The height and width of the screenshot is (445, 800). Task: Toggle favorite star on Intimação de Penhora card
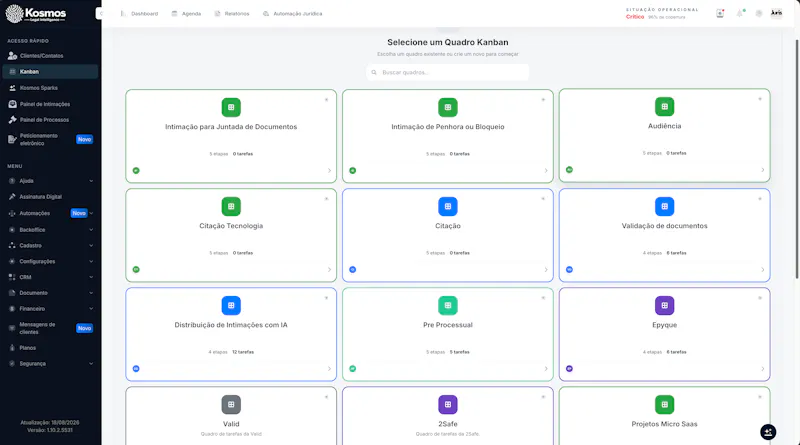[543, 100]
